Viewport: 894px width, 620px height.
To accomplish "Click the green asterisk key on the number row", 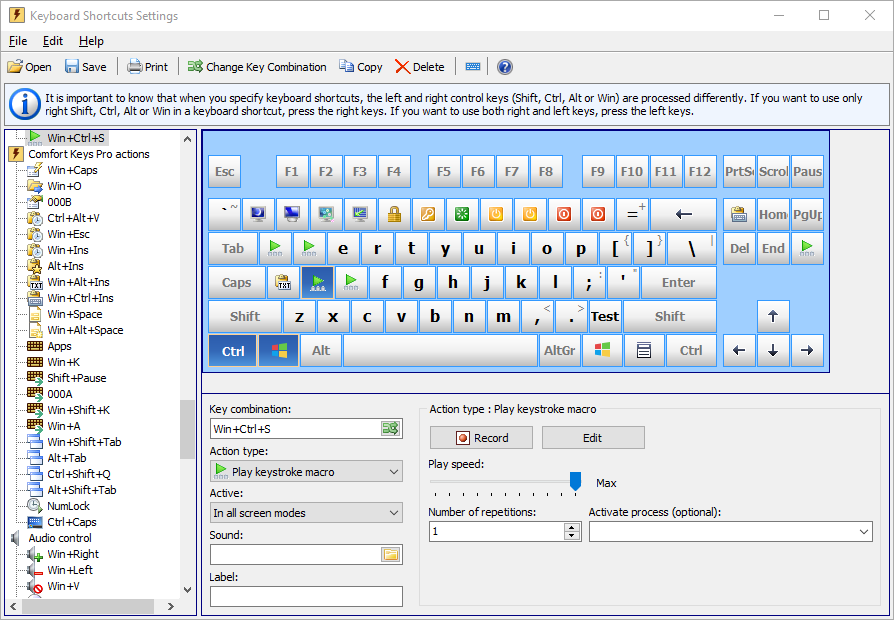I will [x=462, y=214].
